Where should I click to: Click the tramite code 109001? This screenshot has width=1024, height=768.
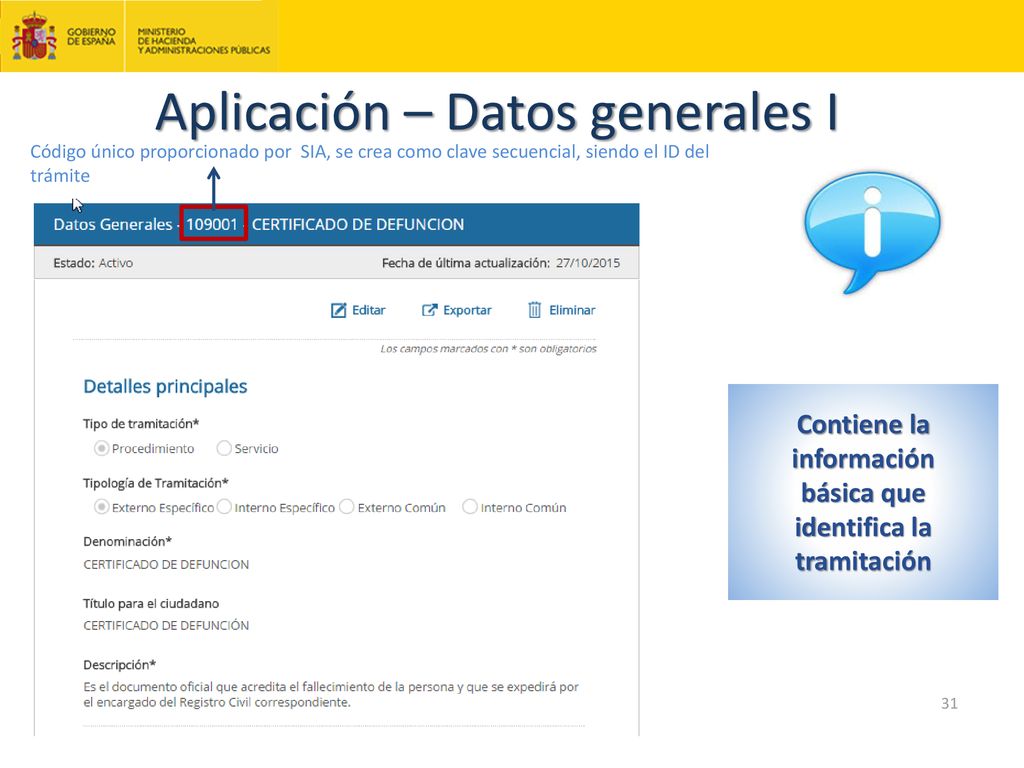[212, 224]
